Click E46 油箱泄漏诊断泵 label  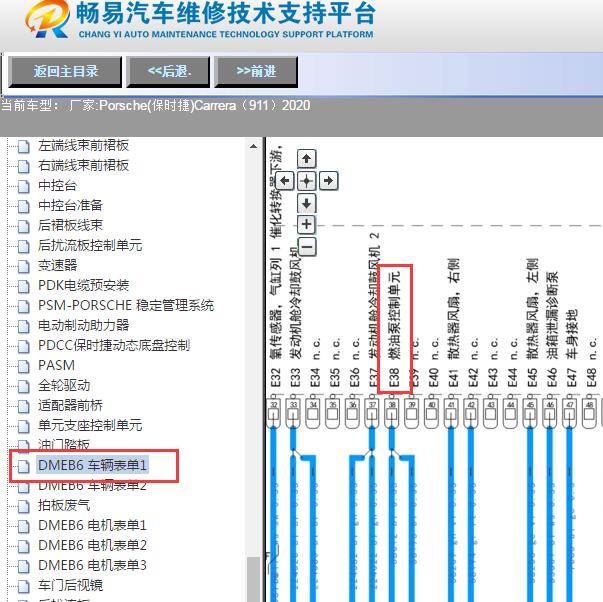pos(552,329)
